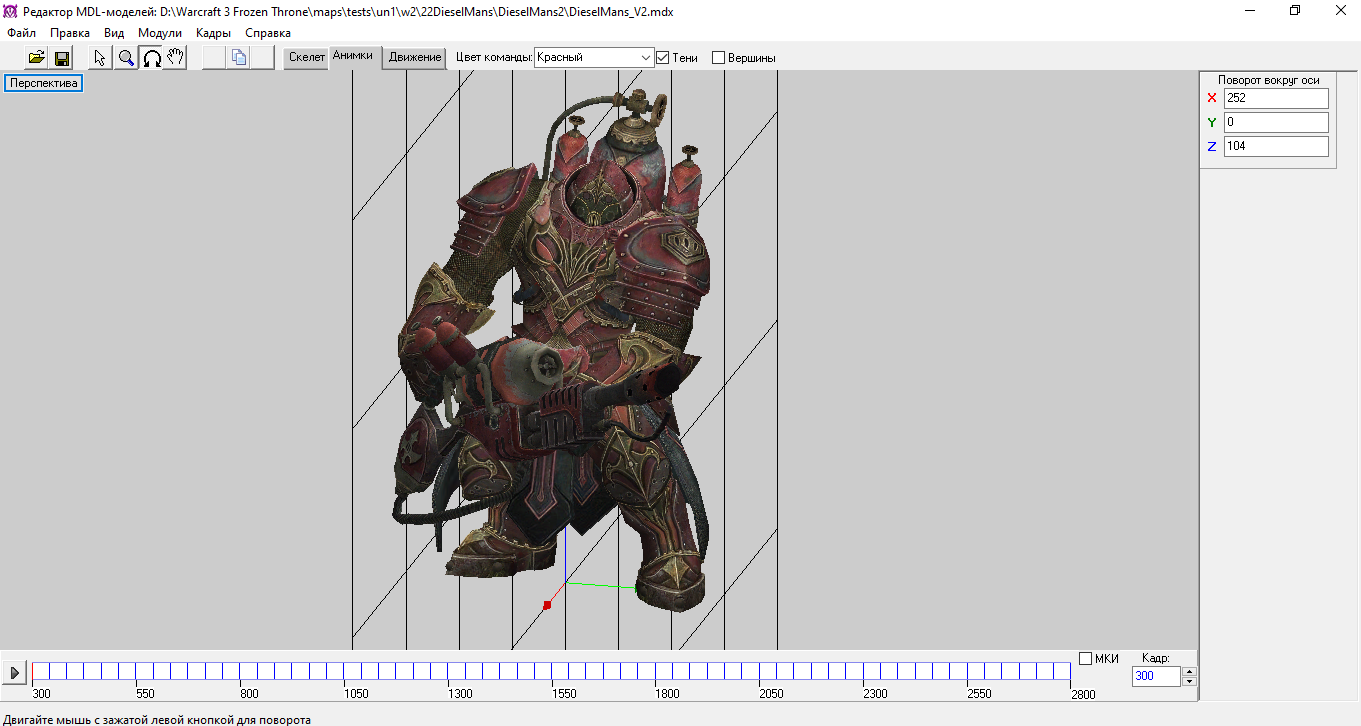Click timeline at frame 1550 mark
The width and height of the screenshot is (1361, 726).
(552, 671)
